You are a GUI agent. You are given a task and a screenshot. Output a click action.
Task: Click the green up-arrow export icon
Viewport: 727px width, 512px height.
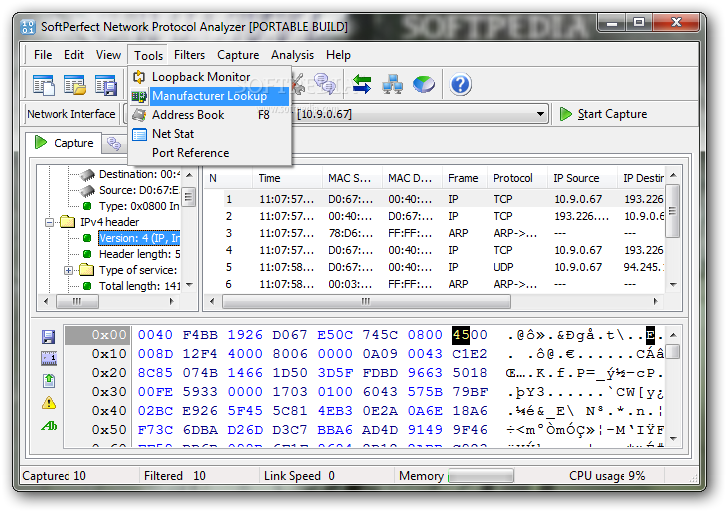pyautogui.click(x=49, y=381)
